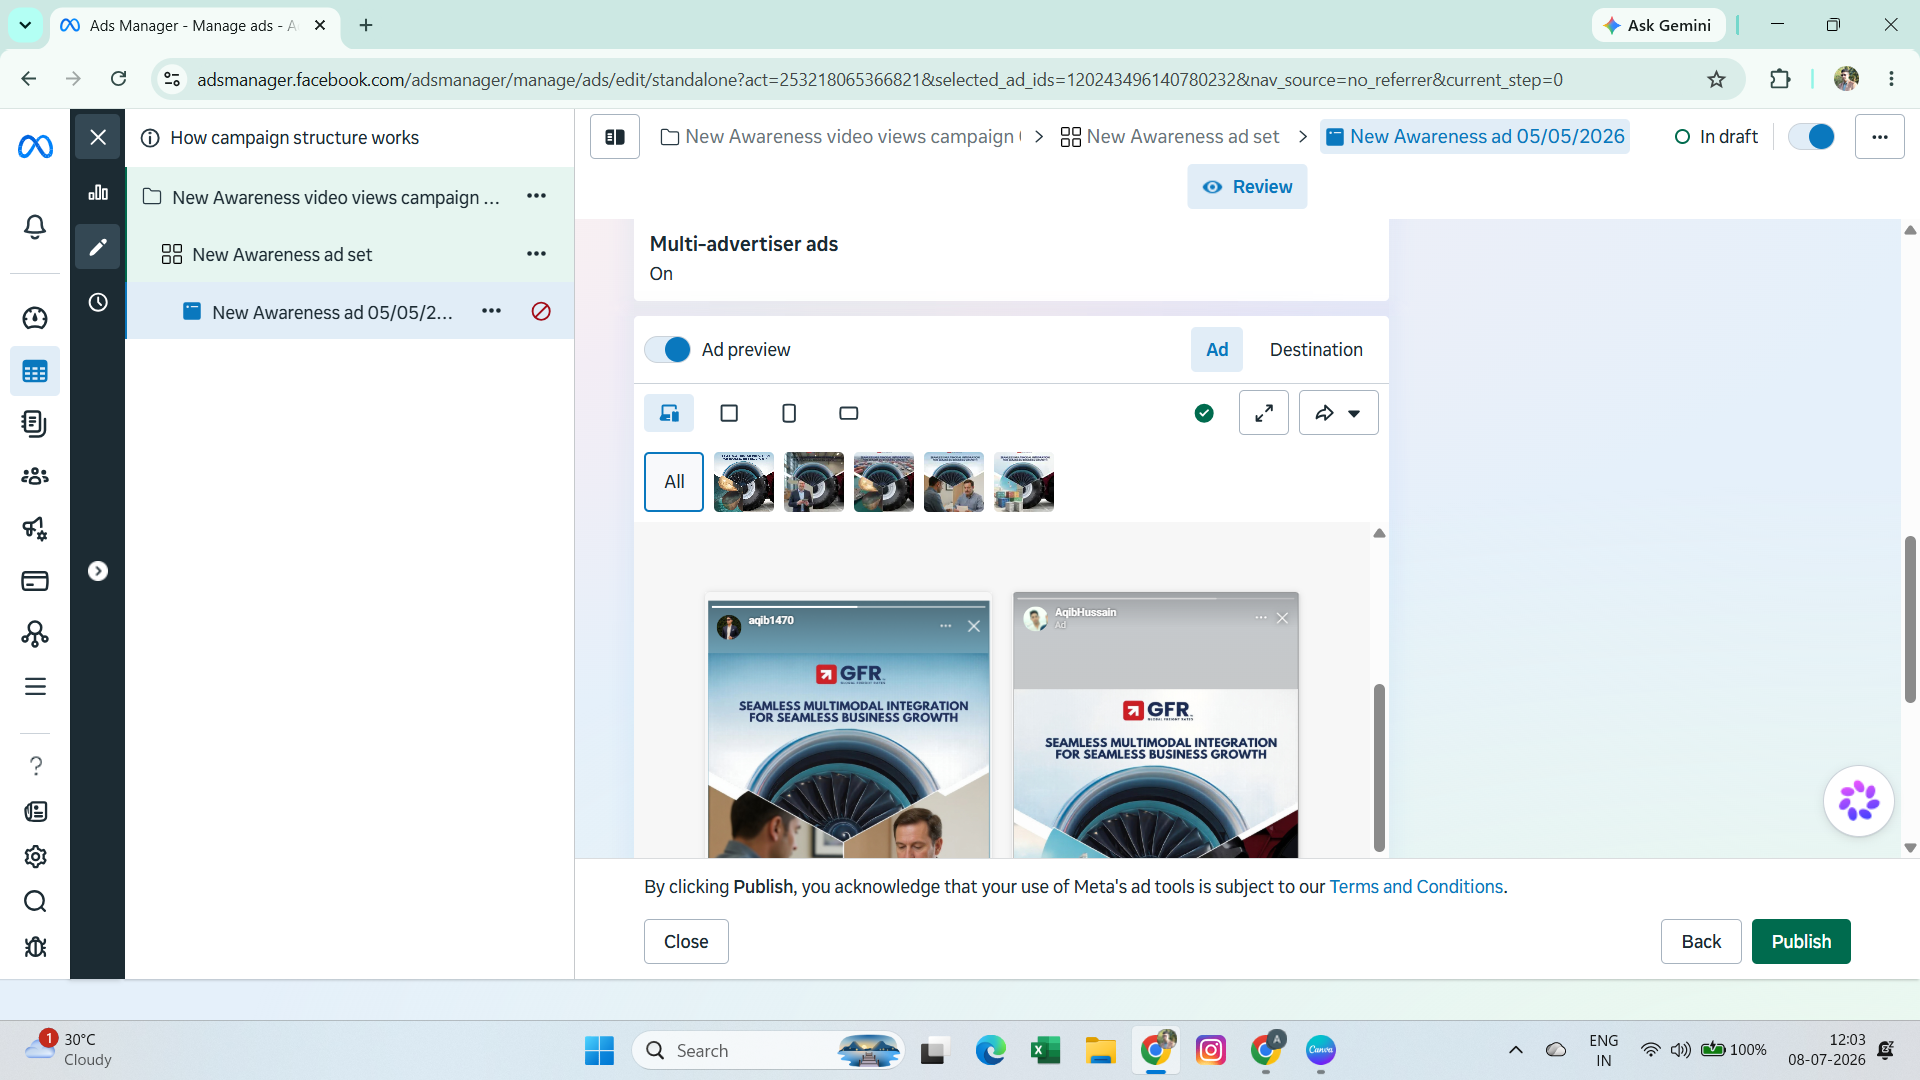Image resolution: width=1920 pixels, height=1080 pixels.
Task: Open the Meta AI assistant bubble
Action: coord(1859,801)
